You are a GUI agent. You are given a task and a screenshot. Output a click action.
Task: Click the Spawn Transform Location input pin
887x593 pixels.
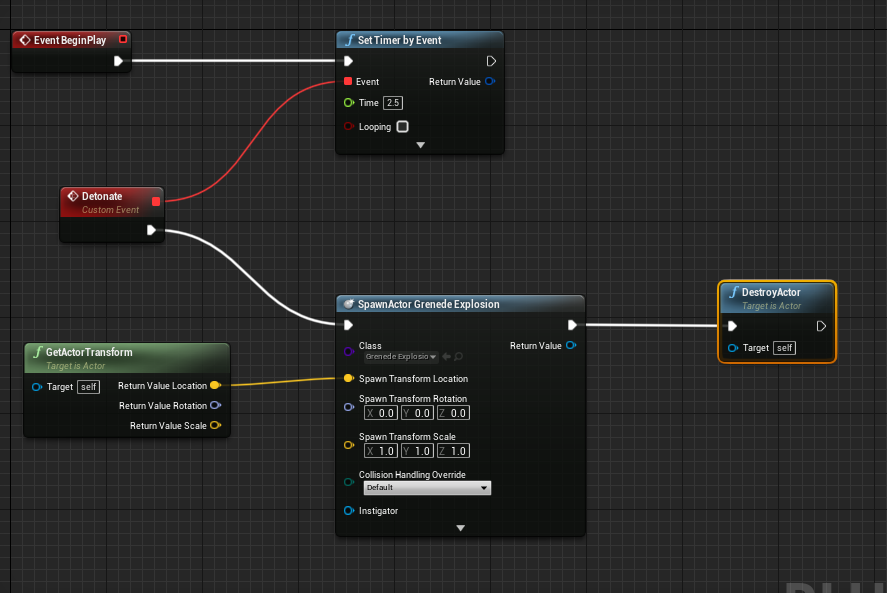349,378
